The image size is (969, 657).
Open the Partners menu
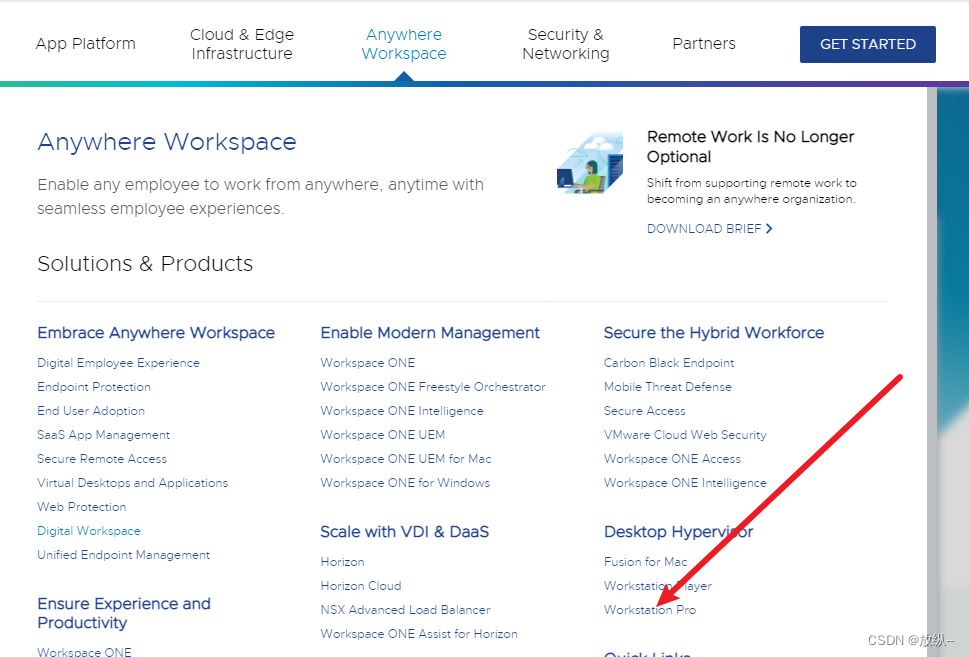click(704, 44)
